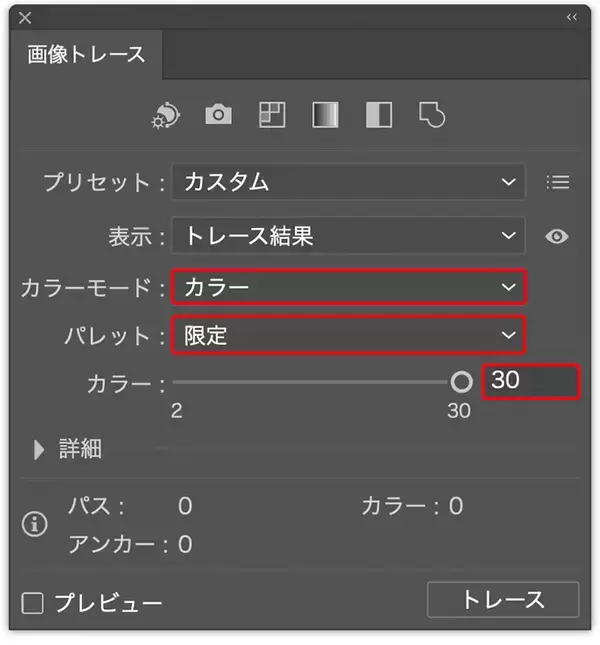600x645 pixels.
Task: Open the カラーモード dropdown showing カラー
Action: (349, 287)
